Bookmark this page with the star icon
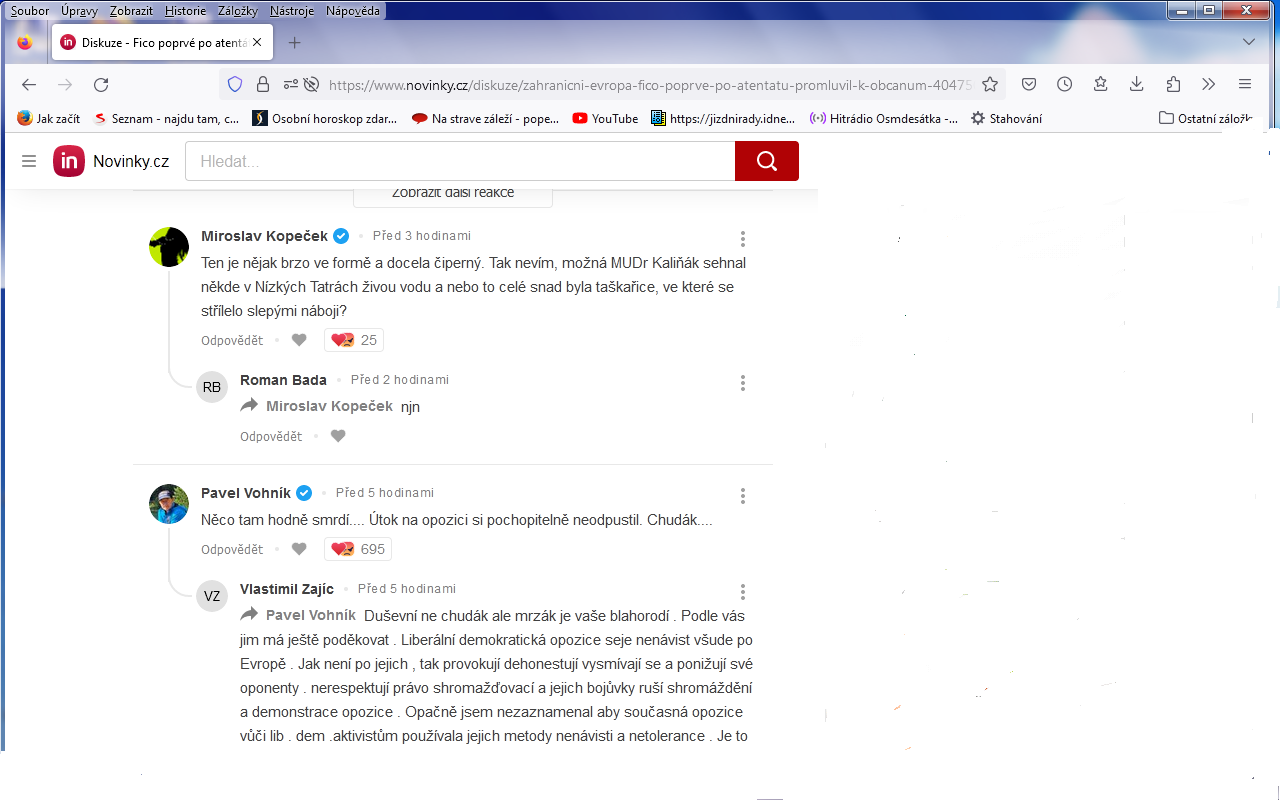 pyautogui.click(x=990, y=85)
